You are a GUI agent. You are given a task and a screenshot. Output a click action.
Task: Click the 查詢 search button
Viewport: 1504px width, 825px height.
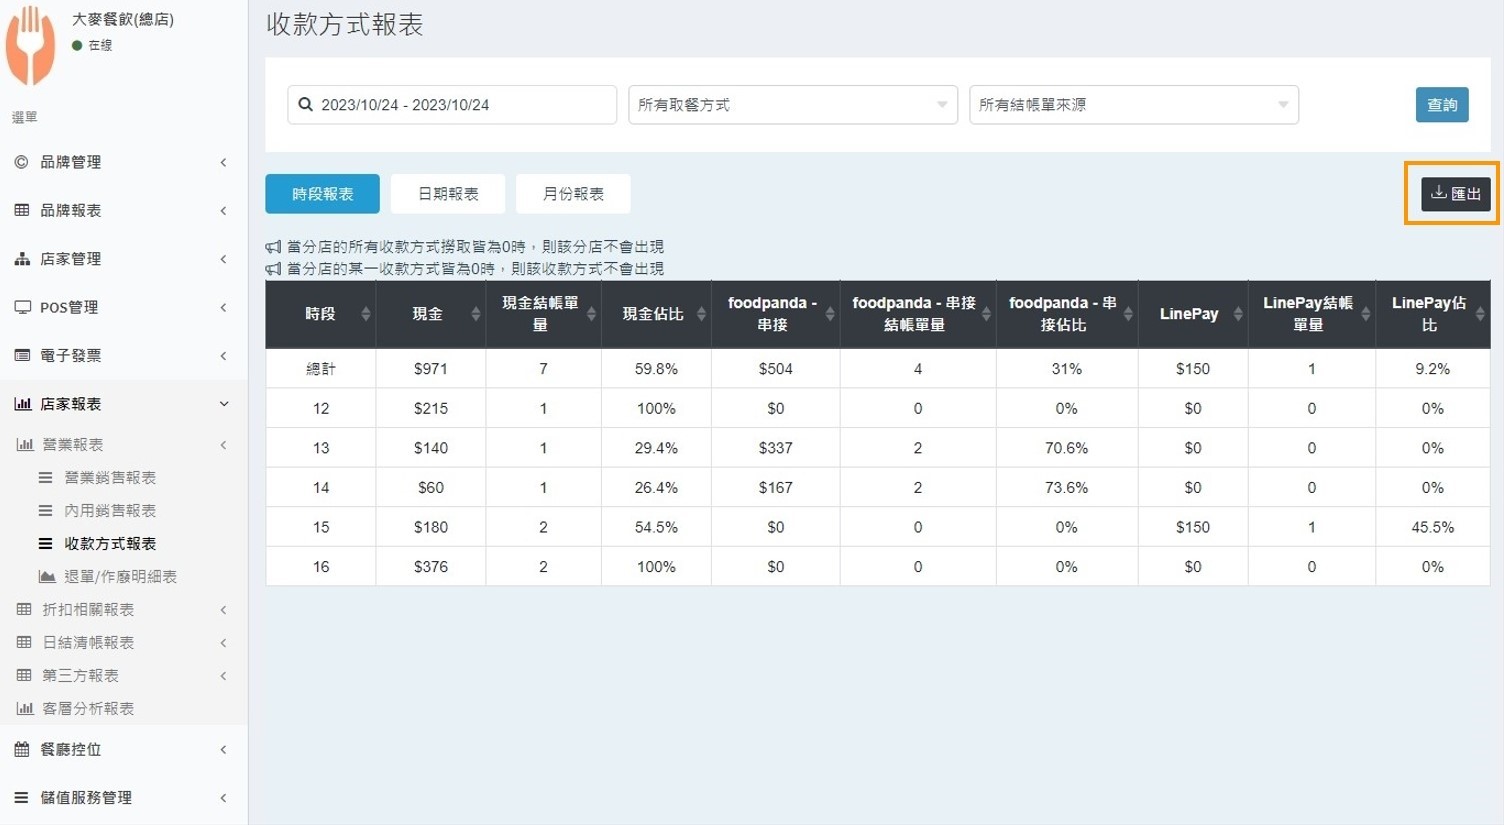point(1441,105)
